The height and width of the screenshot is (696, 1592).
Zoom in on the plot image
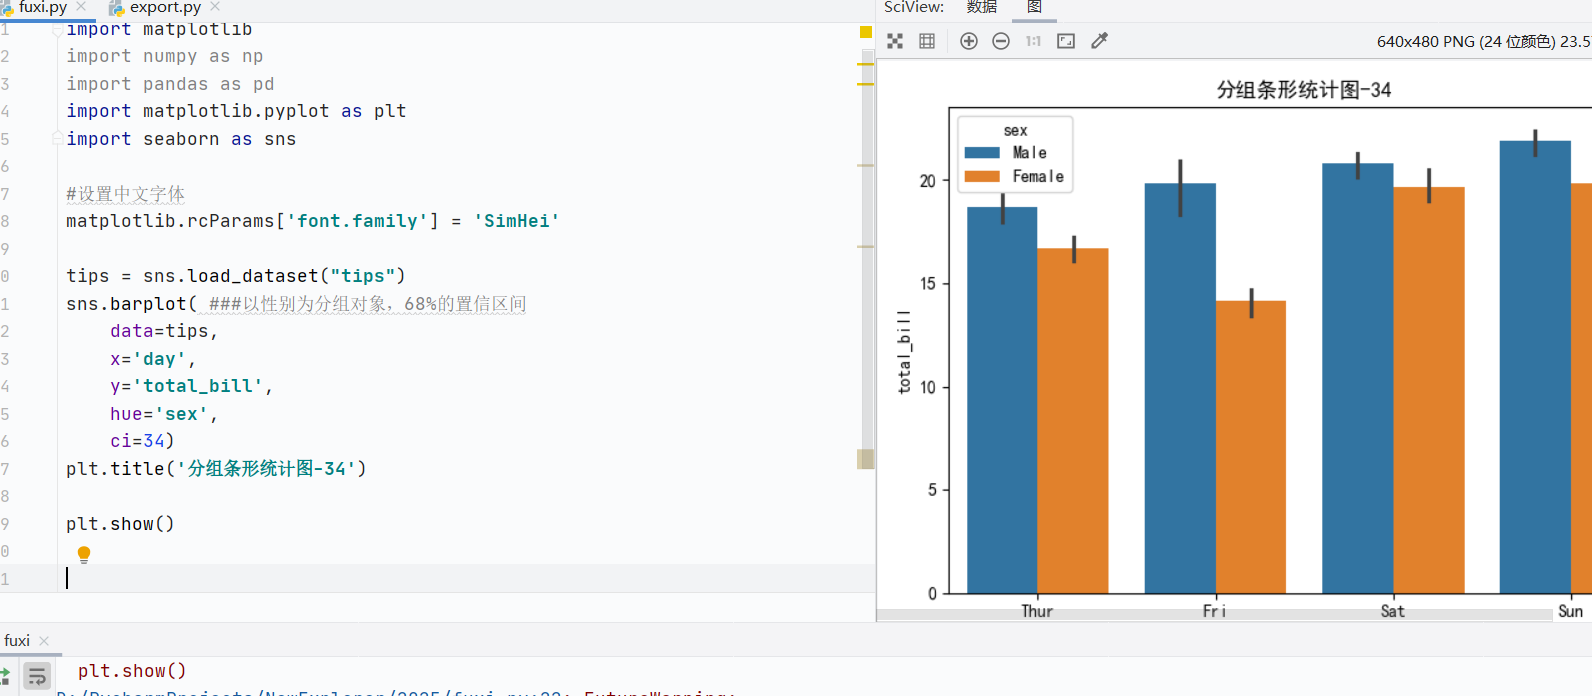click(968, 41)
